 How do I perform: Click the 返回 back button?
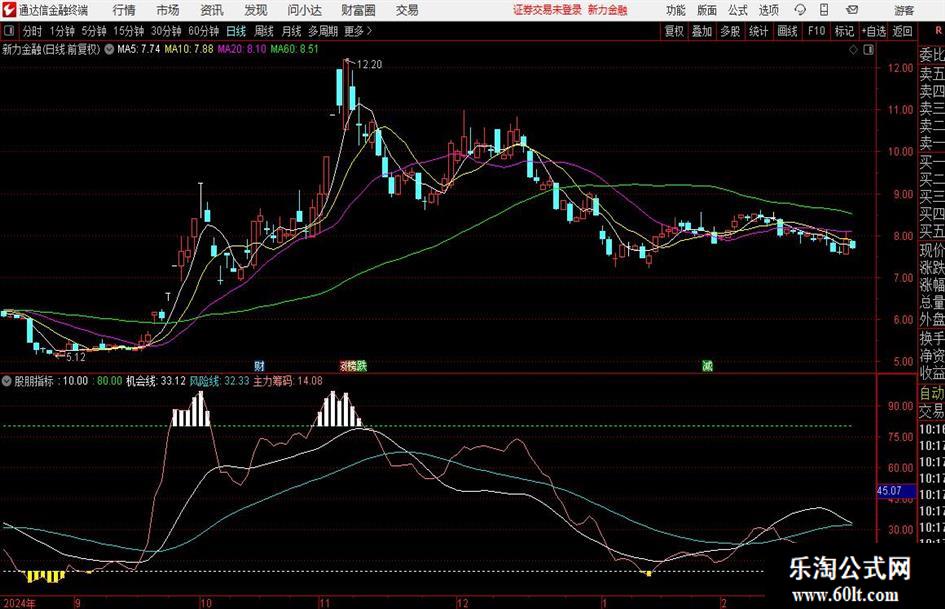(902, 31)
